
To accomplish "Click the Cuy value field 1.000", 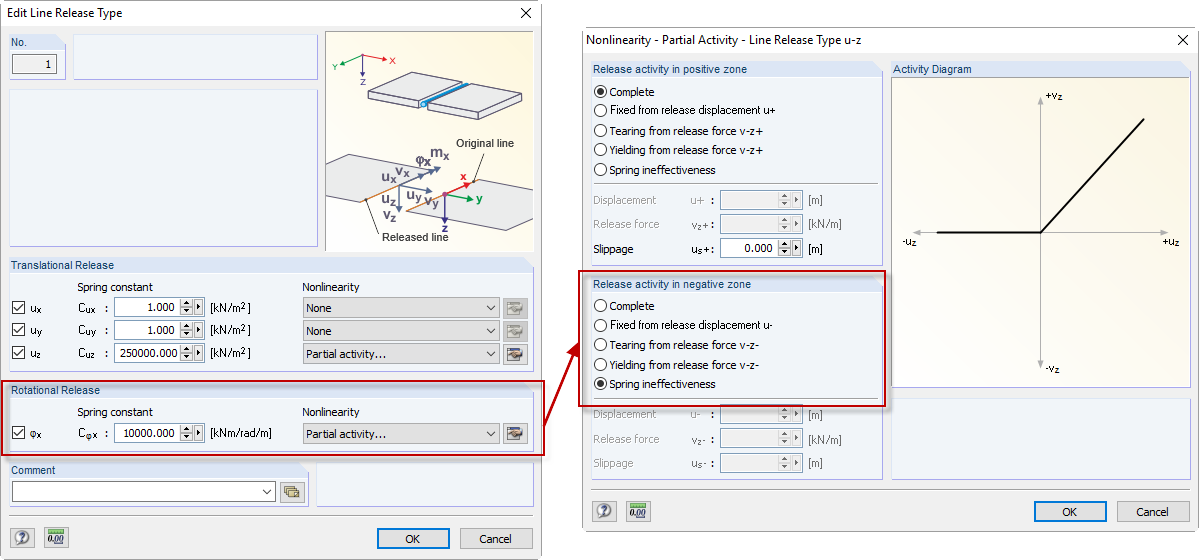I will point(147,330).
